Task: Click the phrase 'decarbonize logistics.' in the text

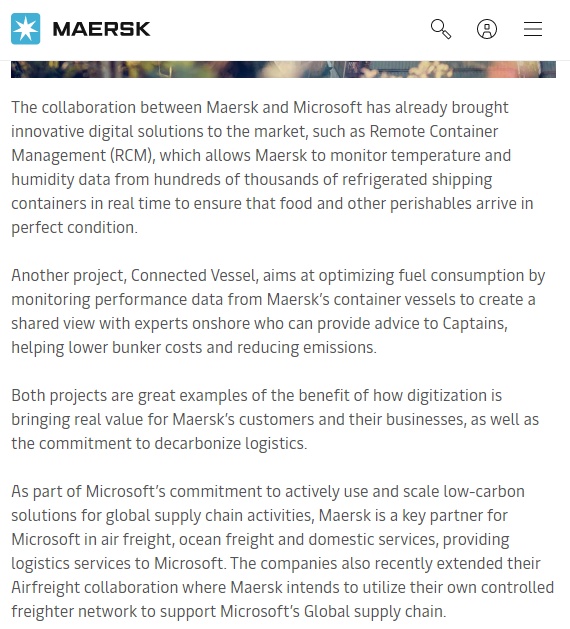Action: click(x=231, y=444)
